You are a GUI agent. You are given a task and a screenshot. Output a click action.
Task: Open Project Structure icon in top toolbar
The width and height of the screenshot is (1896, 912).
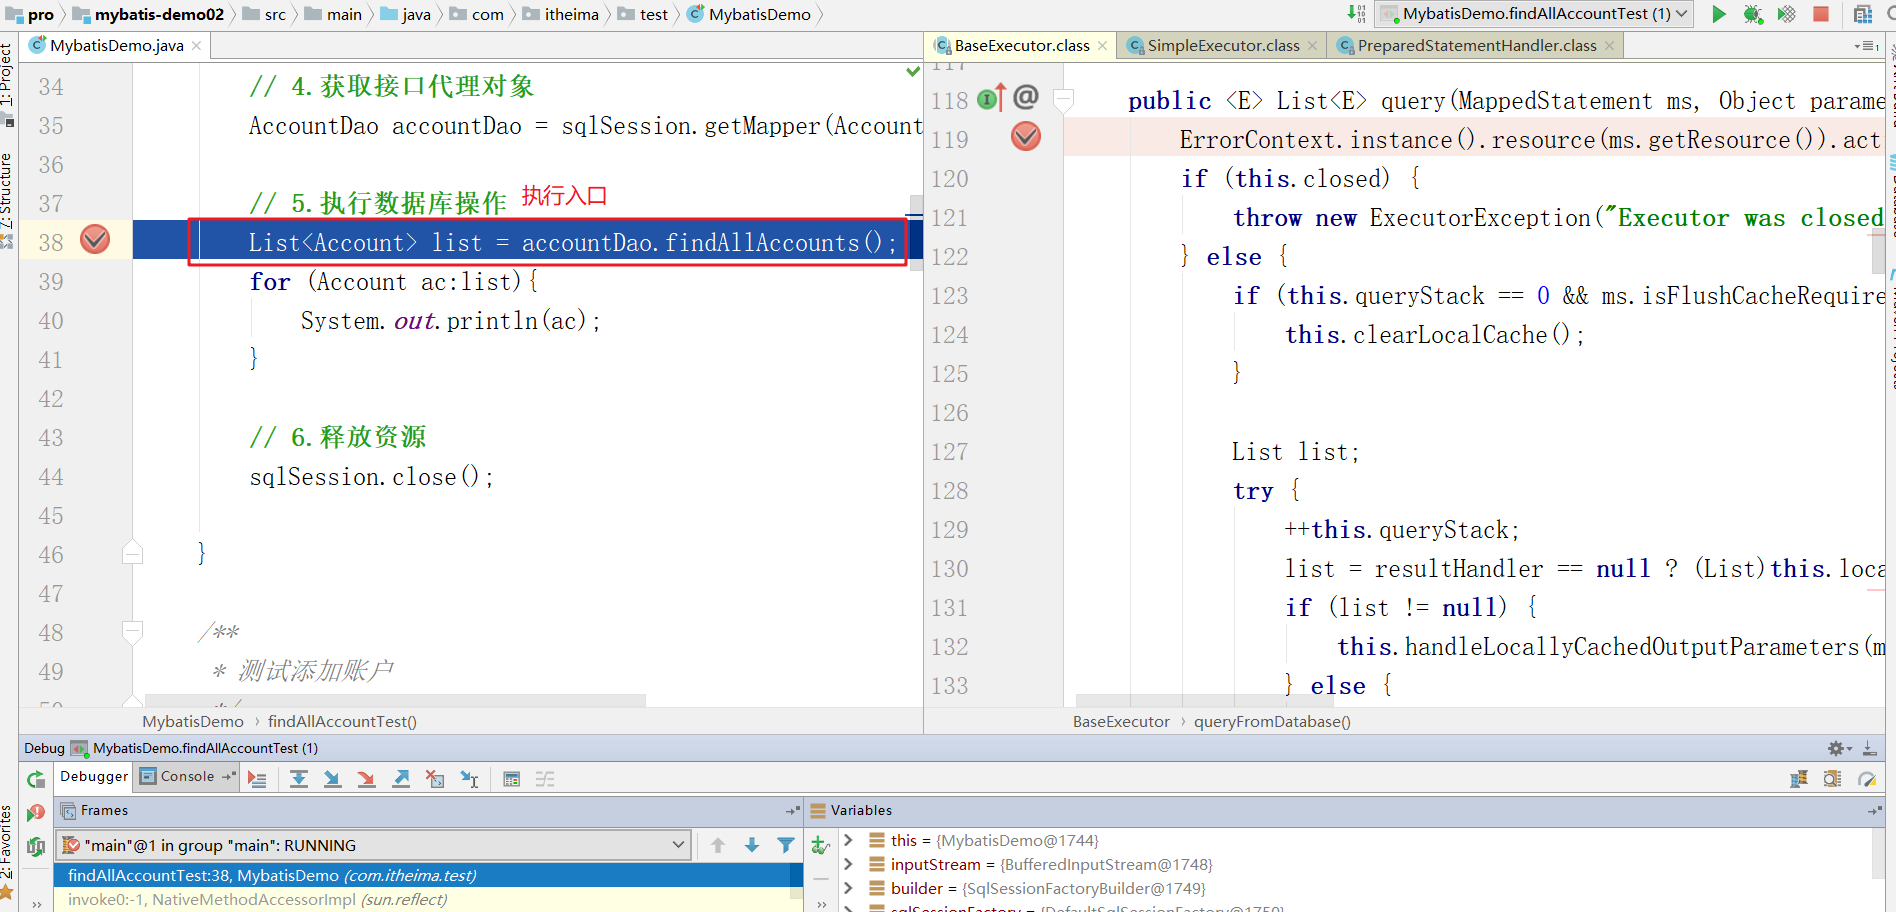(1862, 14)
